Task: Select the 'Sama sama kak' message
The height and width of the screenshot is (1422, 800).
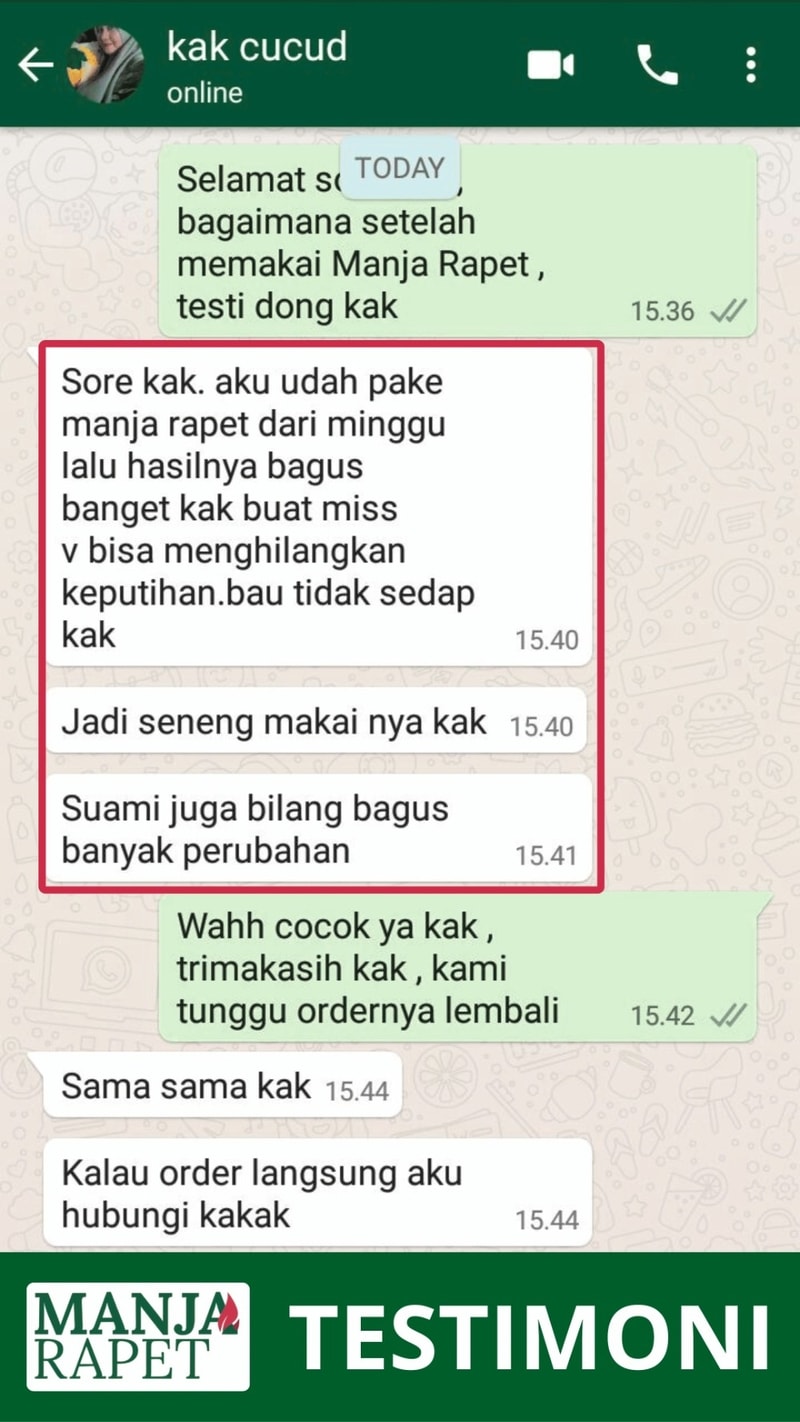Action: tap(220, 1085)
